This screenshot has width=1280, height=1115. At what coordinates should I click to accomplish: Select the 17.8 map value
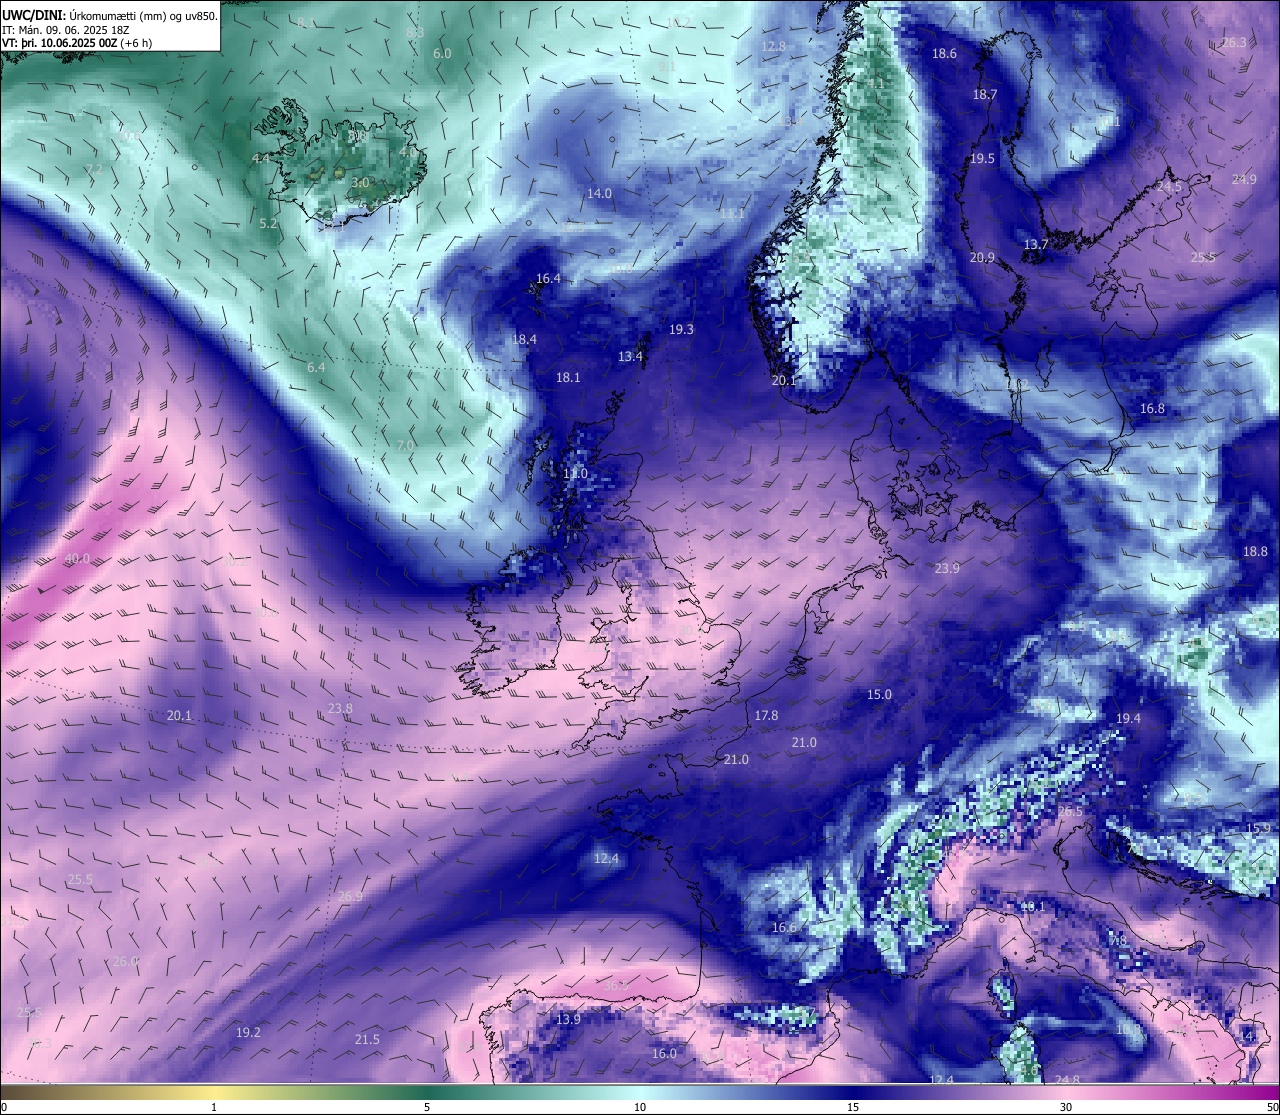(766, 716)
